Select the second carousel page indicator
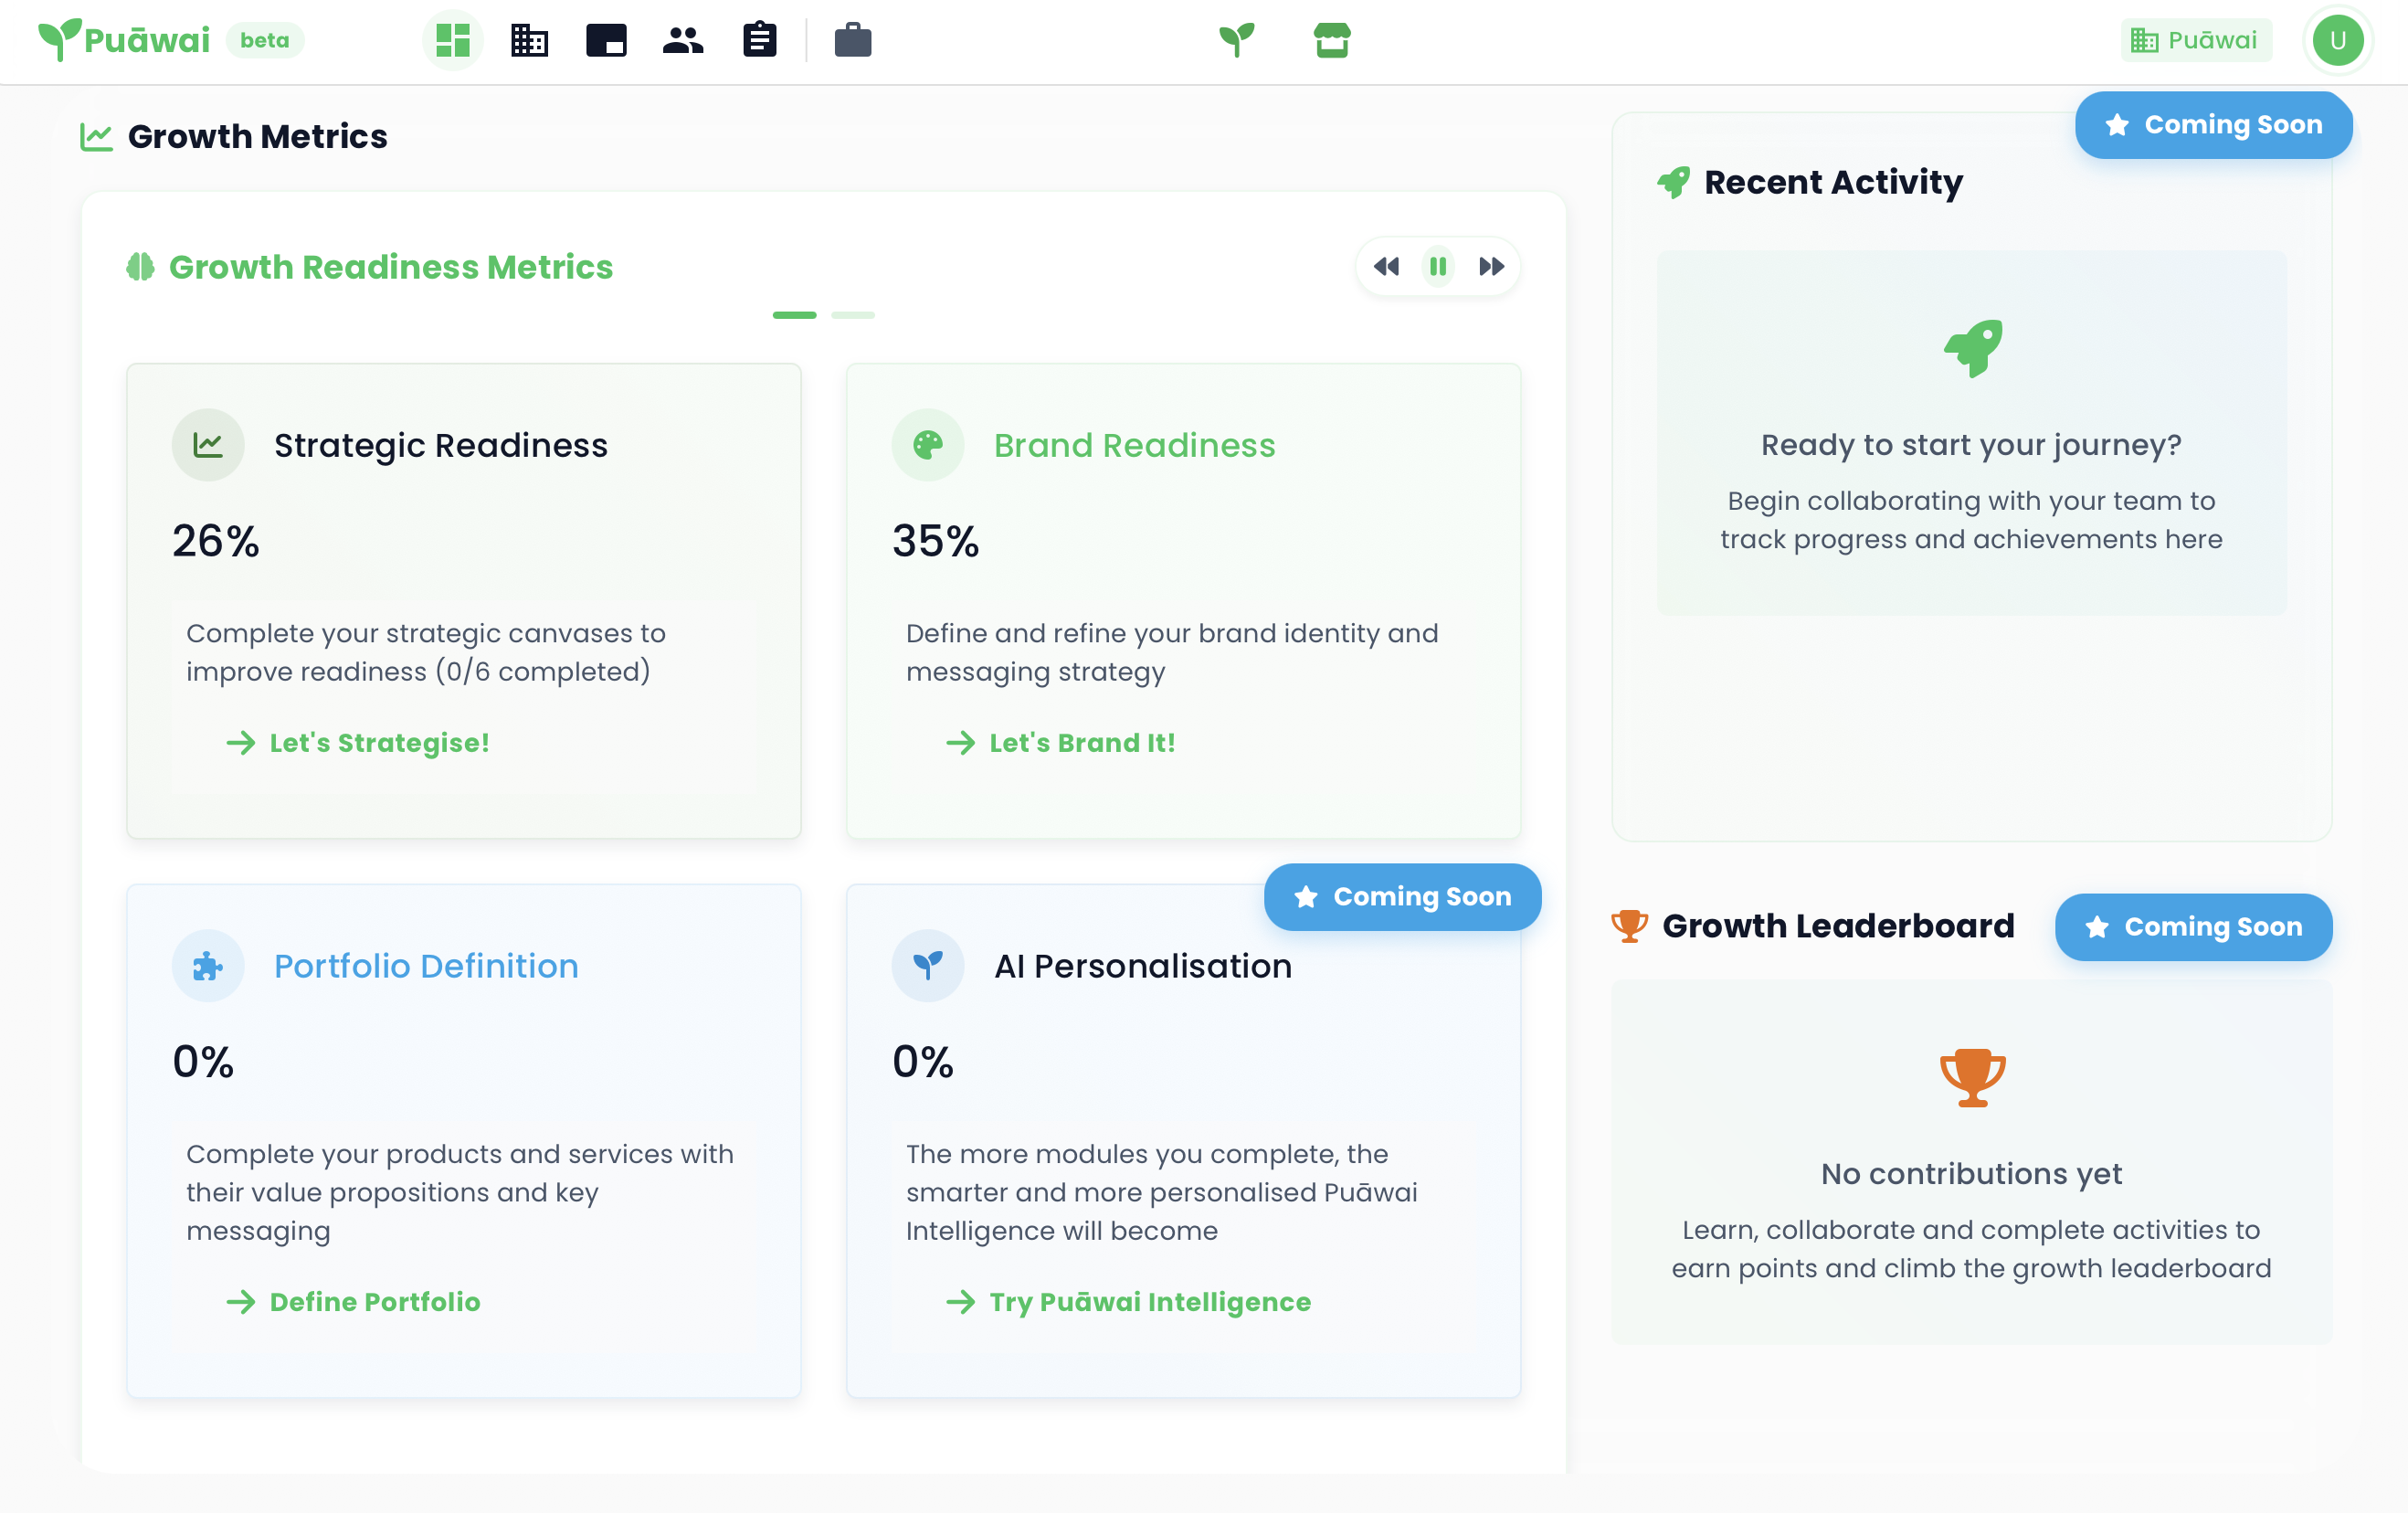 click(x=852, y=315)
